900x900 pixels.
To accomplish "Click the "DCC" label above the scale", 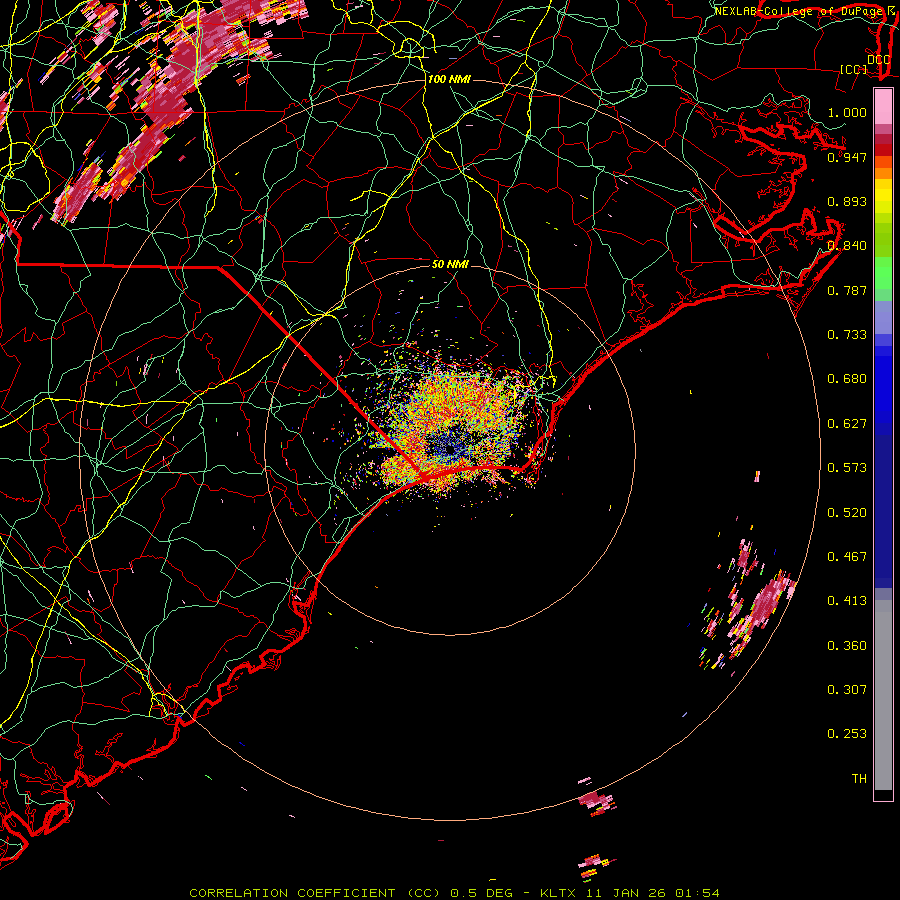I will pos(879,59).
